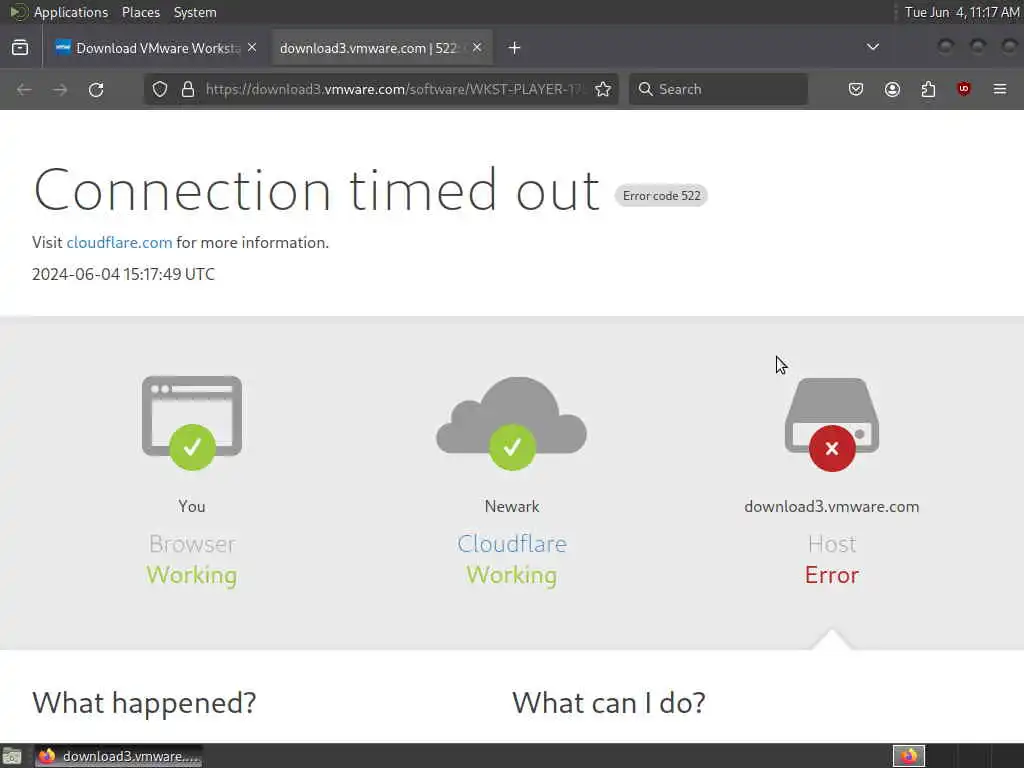Click the What can I do? heading
This screenshot has width=1024, height=768.
[x=609, y=703]
